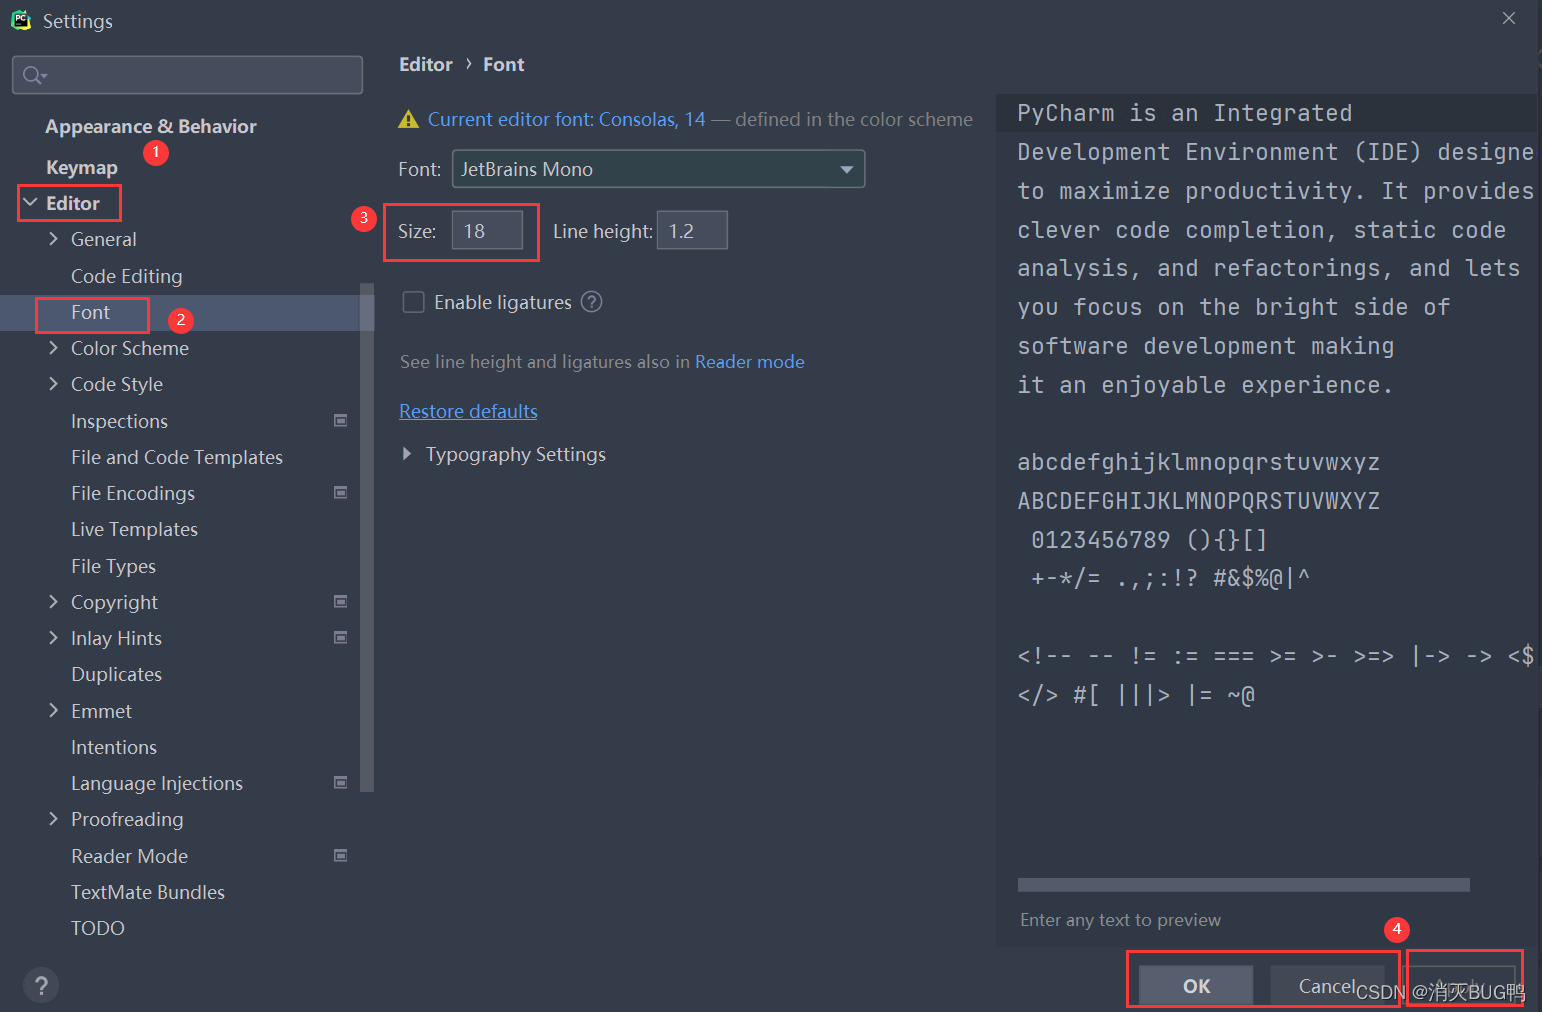Click the Line height input field

[x=692, y=231]
